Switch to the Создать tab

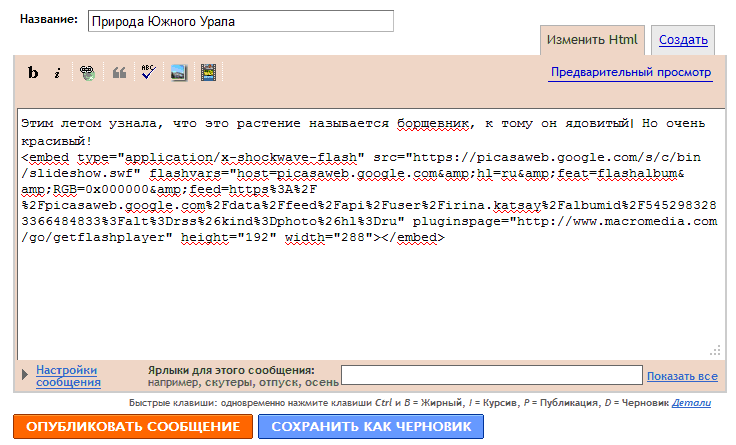coord(683,40)
